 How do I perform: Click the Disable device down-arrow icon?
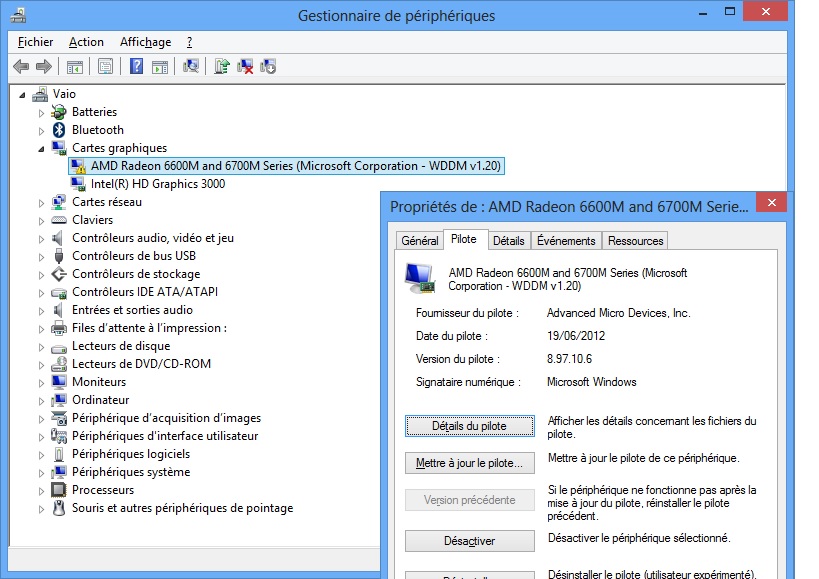click(268, 66)
